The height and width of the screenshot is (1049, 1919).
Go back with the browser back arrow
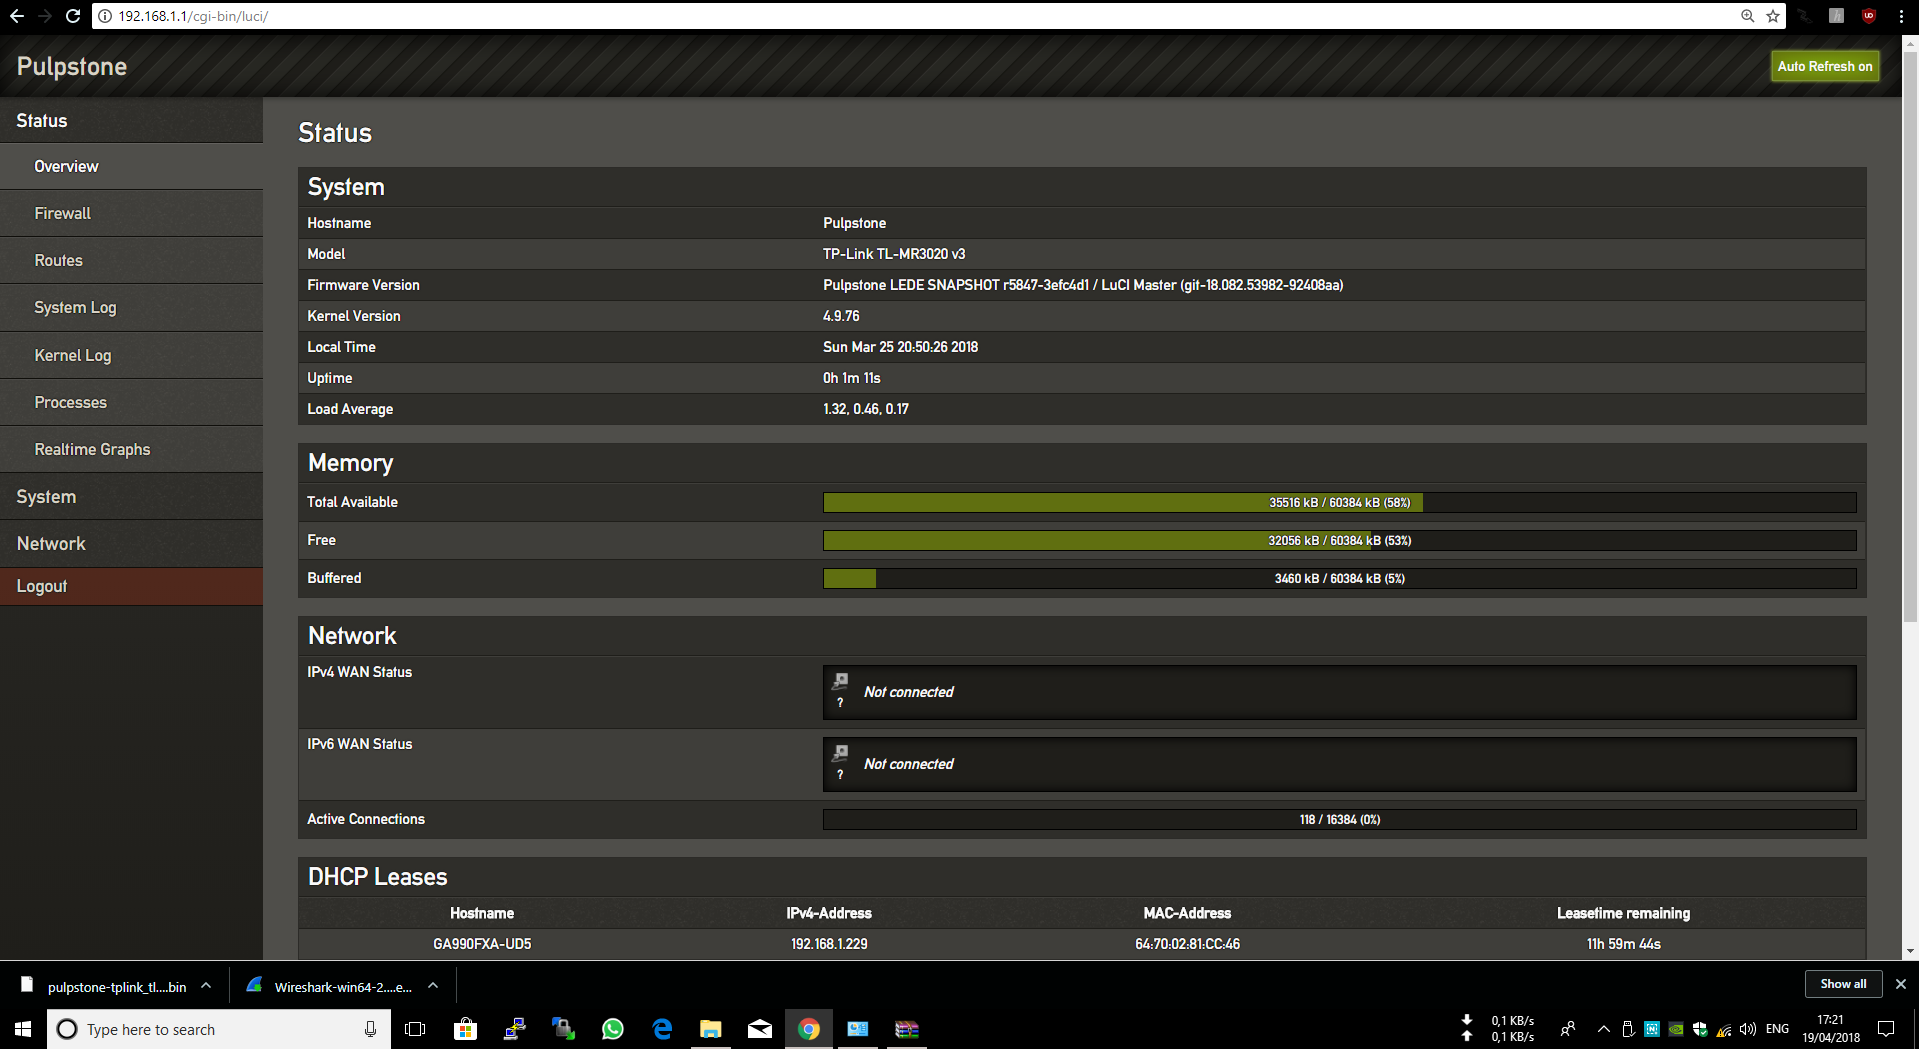point(17,16)
